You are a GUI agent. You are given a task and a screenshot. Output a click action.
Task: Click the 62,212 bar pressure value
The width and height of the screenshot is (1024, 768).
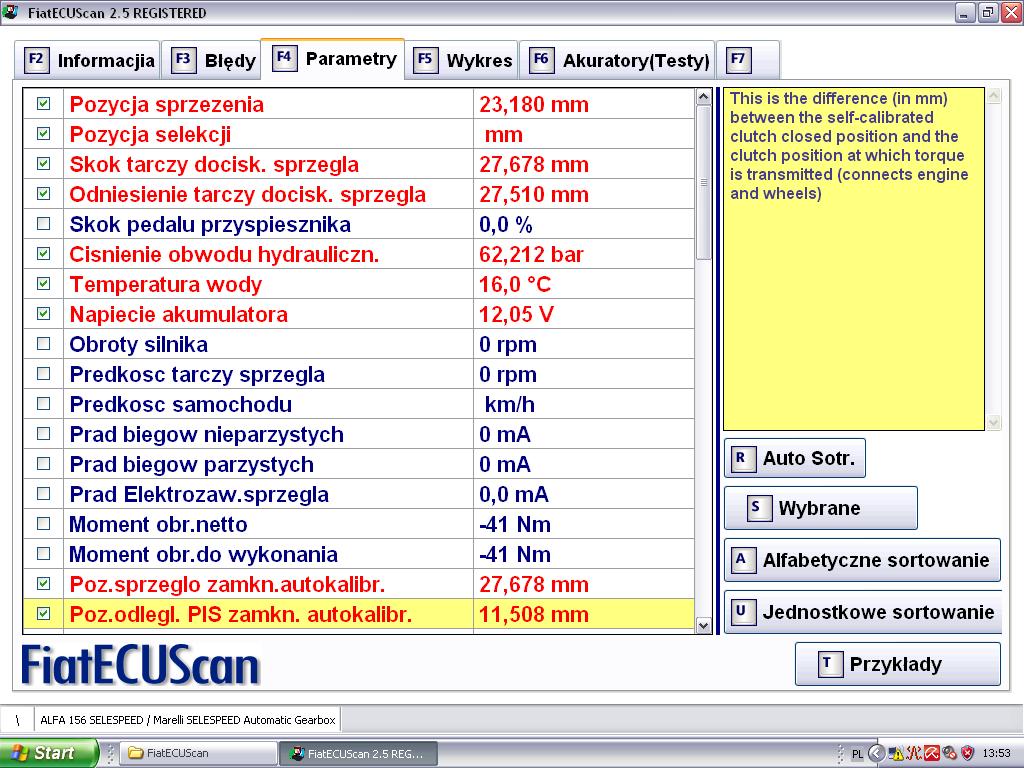pos(531,254)
